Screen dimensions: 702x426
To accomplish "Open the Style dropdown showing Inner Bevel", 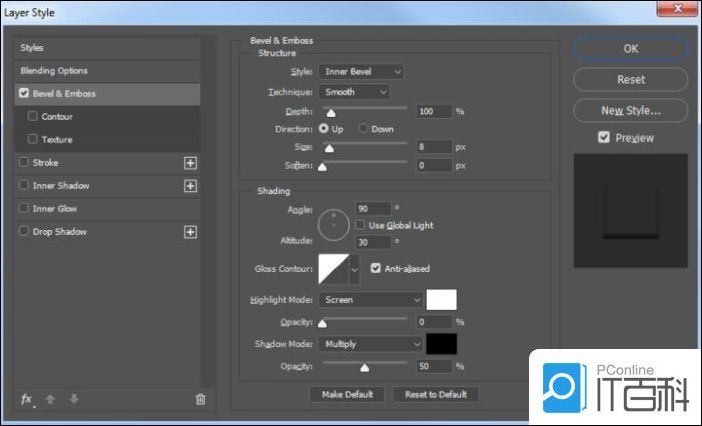I will tap(361, 72).
